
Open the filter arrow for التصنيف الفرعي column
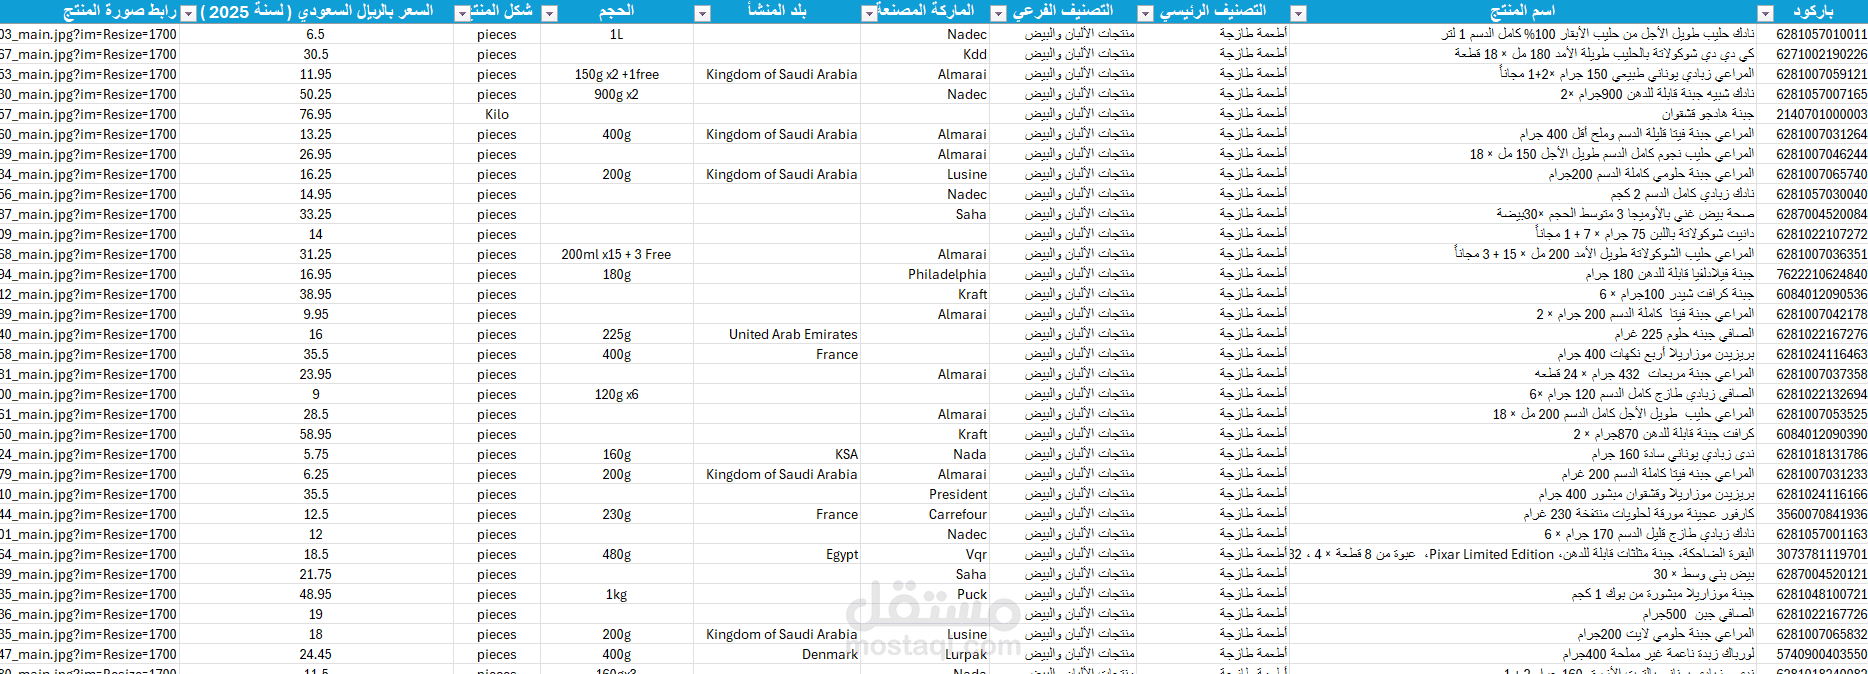coord(998,13)
